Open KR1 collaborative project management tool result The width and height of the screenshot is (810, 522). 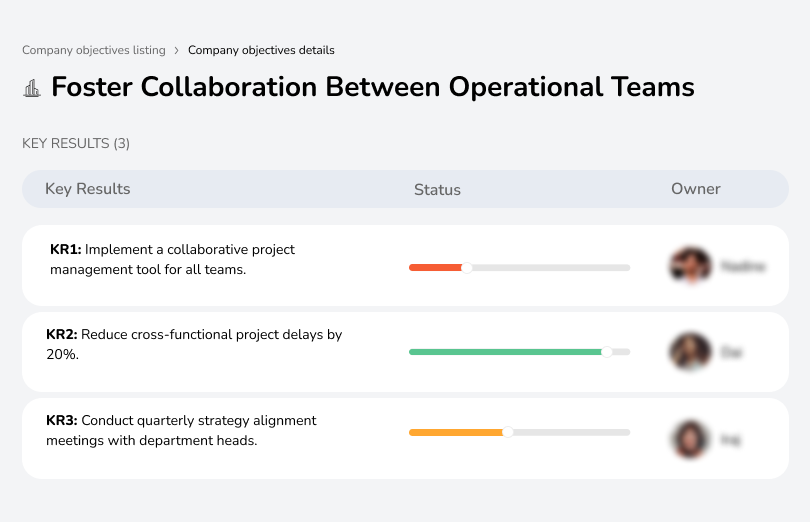(x=172, y=259)
